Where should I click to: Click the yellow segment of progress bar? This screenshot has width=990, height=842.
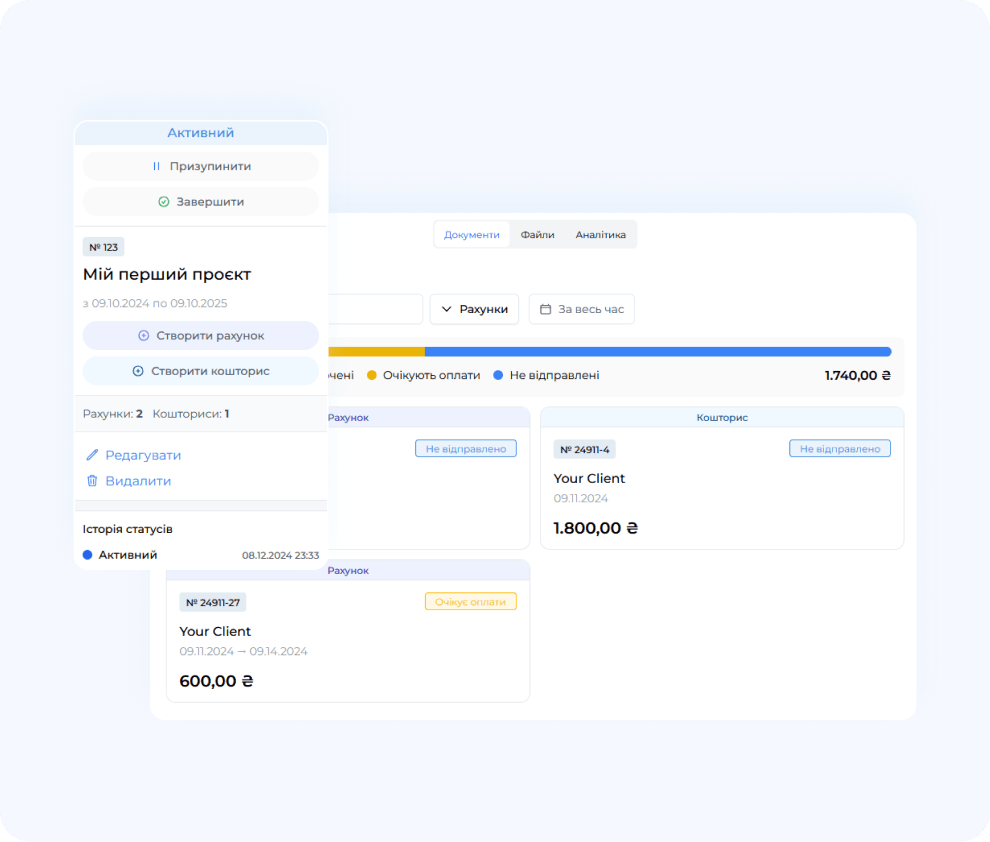(375, 352)
